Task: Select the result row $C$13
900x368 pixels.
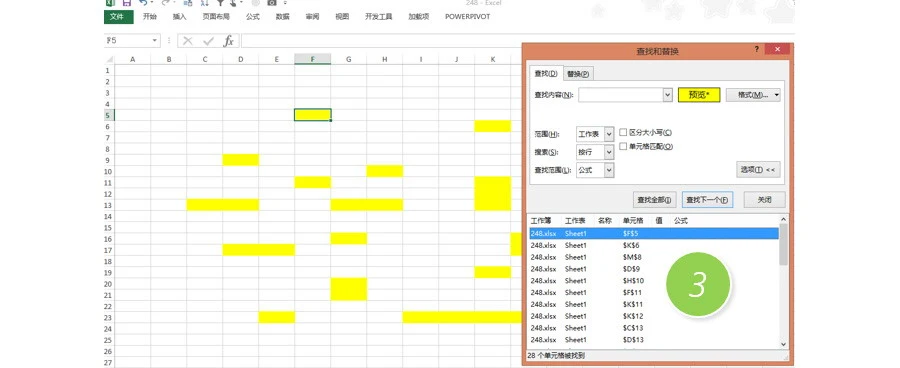Action: tap(653, 328)
